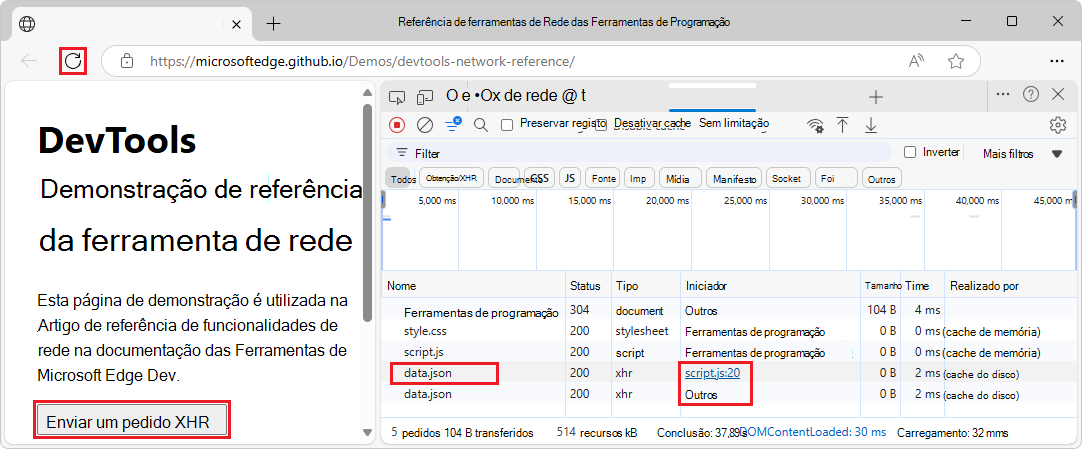Select the inspect element tool in DevTools
Image resolution: width=1082 pixels, height=449 pixels.
396,97
